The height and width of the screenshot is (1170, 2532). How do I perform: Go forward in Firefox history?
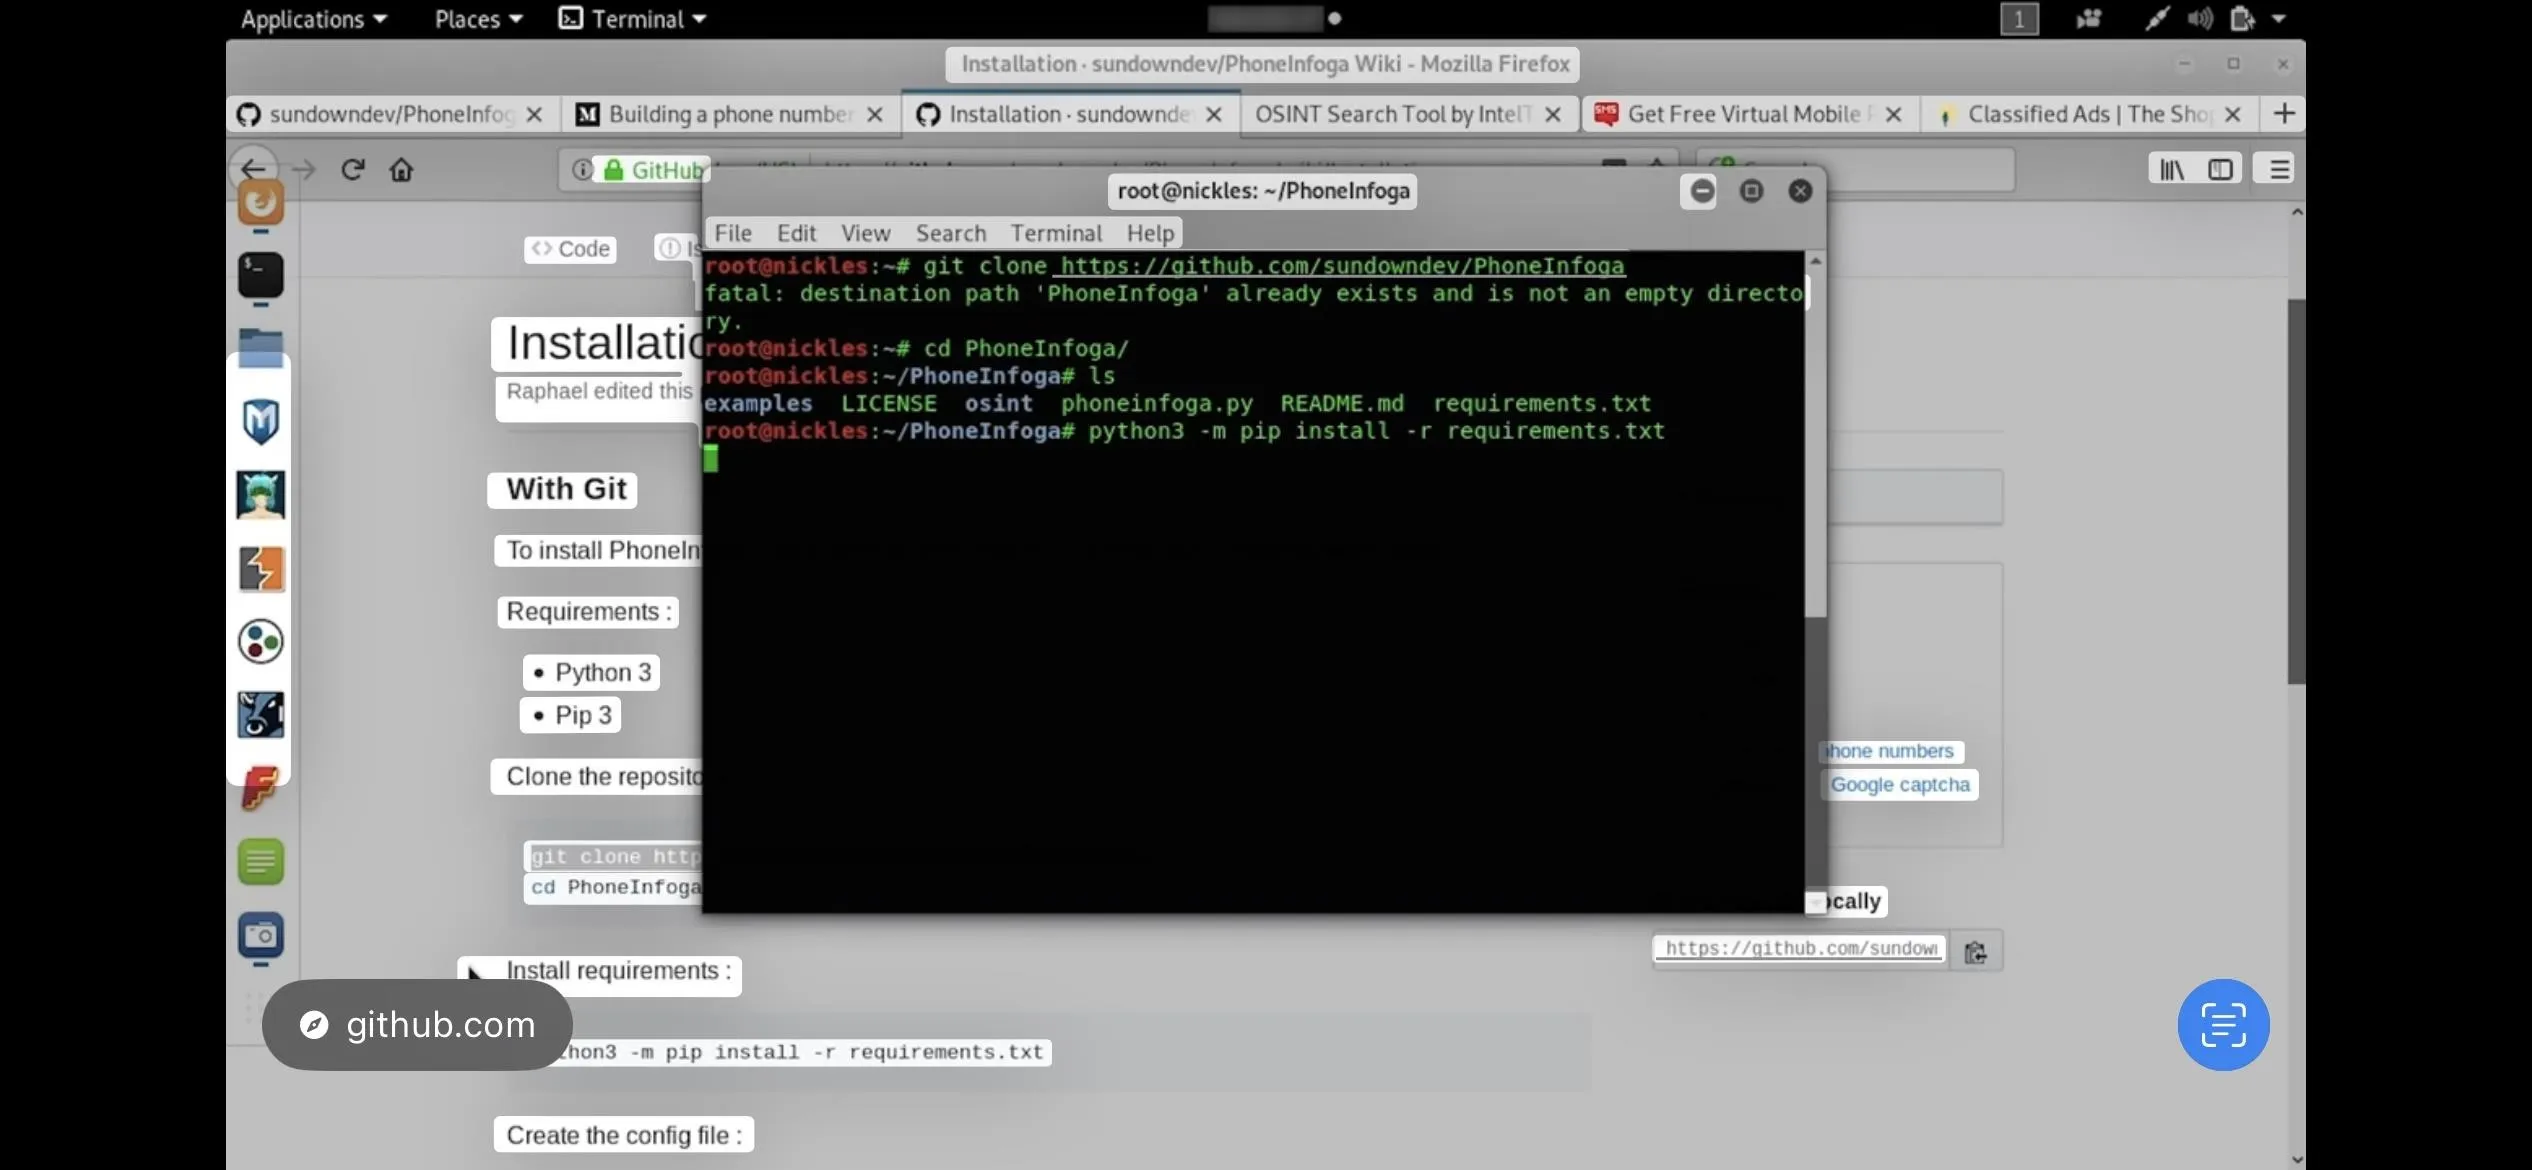point(304,170)
